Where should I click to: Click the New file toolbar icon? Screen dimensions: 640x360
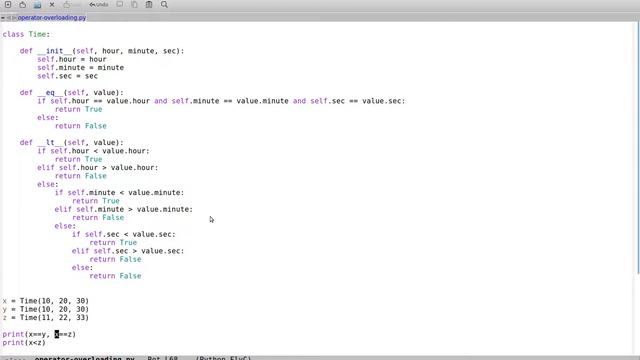(8, 4)
